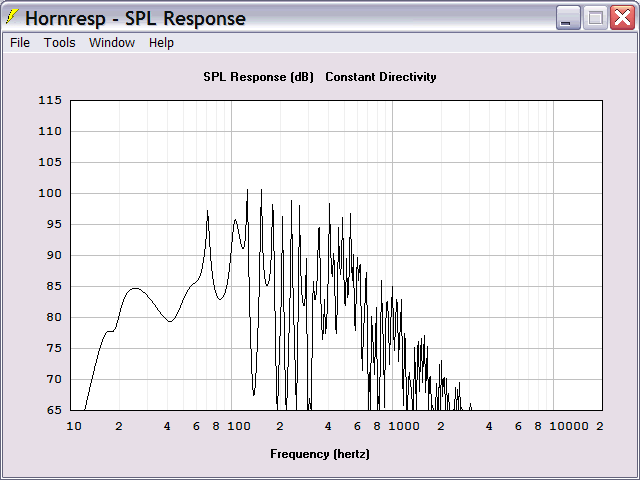Click the 10 hertz axis label
640x480 pixels.
[74, 427]
